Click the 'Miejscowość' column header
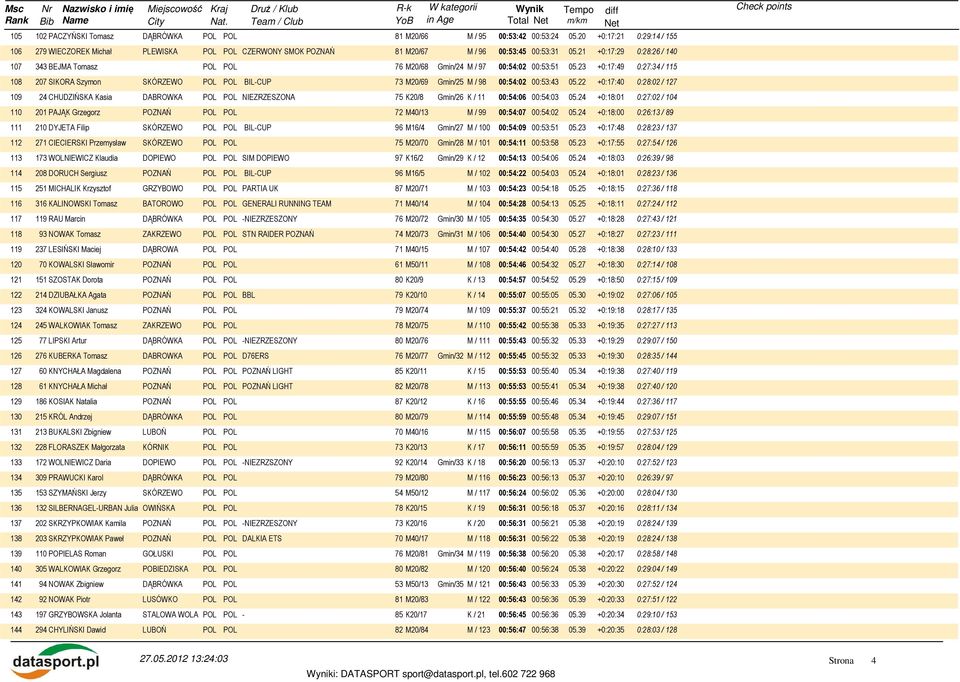 pos(174,9)
